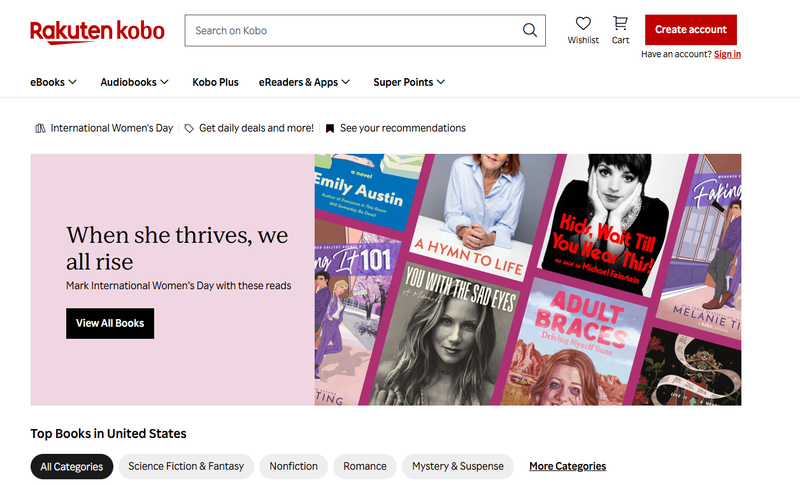
Task: Expand the Audiobooks menu chevron
Action: 164,82
